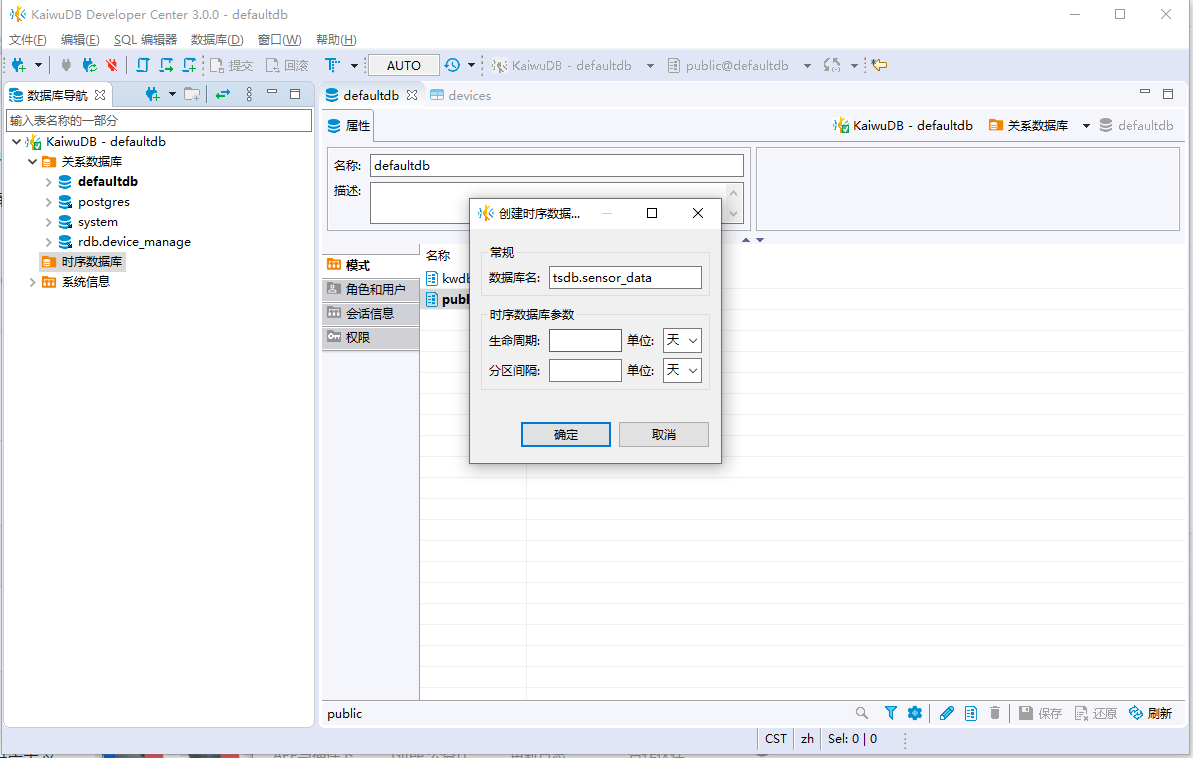Viewport: 1193px width, 758px height.
Task: Click the 生命周期 input field
Action: [585, 340]
